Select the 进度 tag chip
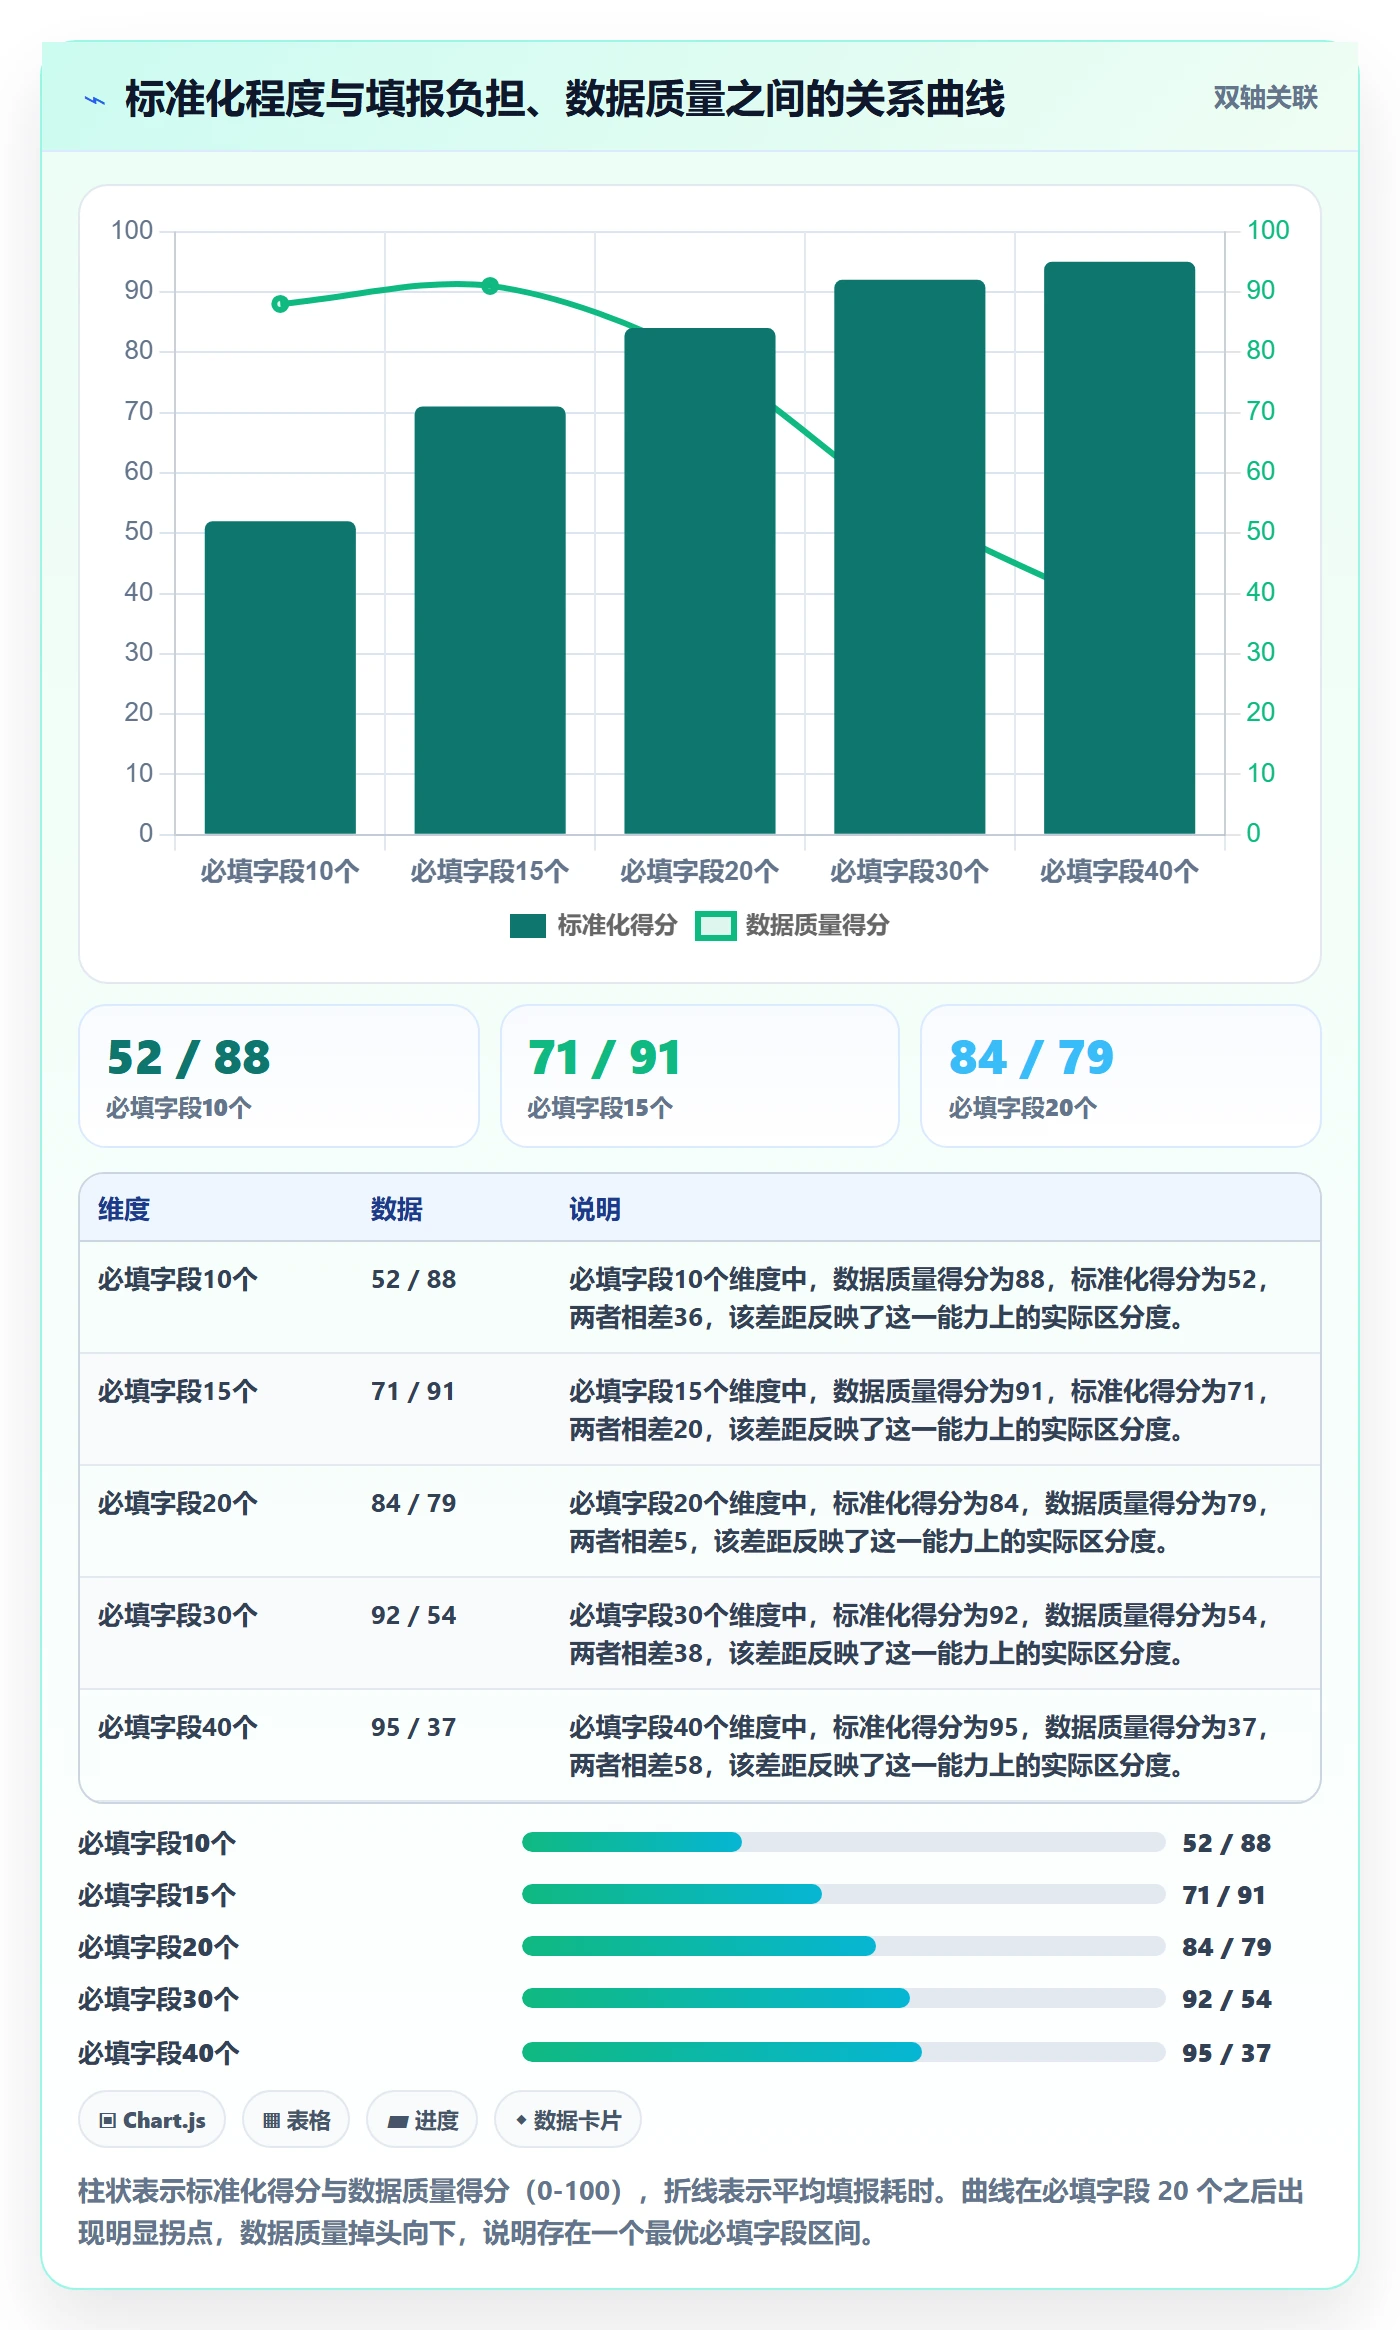 [x=422, y=2119]
